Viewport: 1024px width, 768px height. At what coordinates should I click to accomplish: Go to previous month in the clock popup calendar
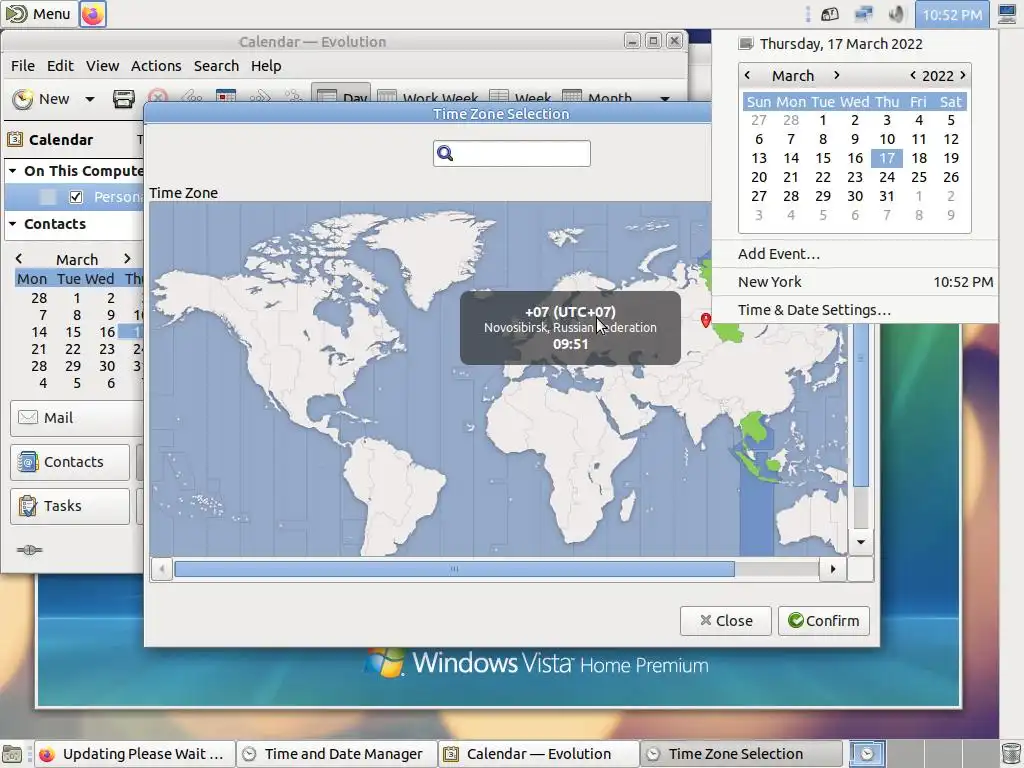pyautogui.click(x=748, y=75)
